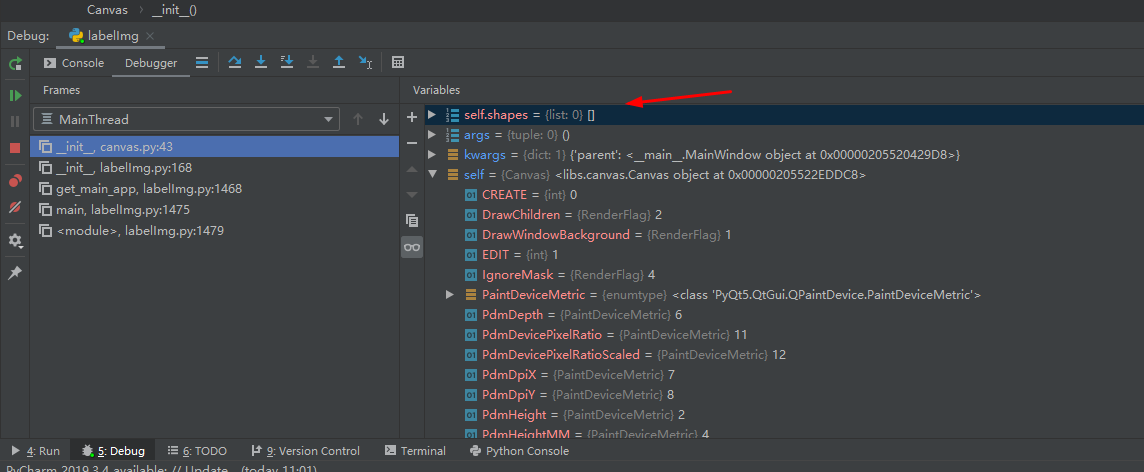Stop the debug session
This screenshot has width=1144, height=472.
15,148
